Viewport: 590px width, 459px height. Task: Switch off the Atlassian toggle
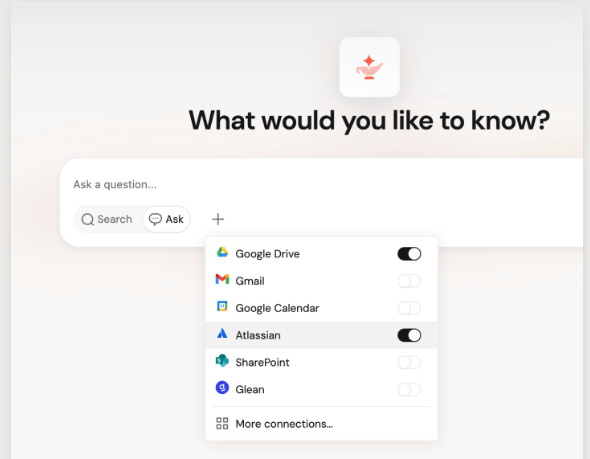tap(409, 335)
